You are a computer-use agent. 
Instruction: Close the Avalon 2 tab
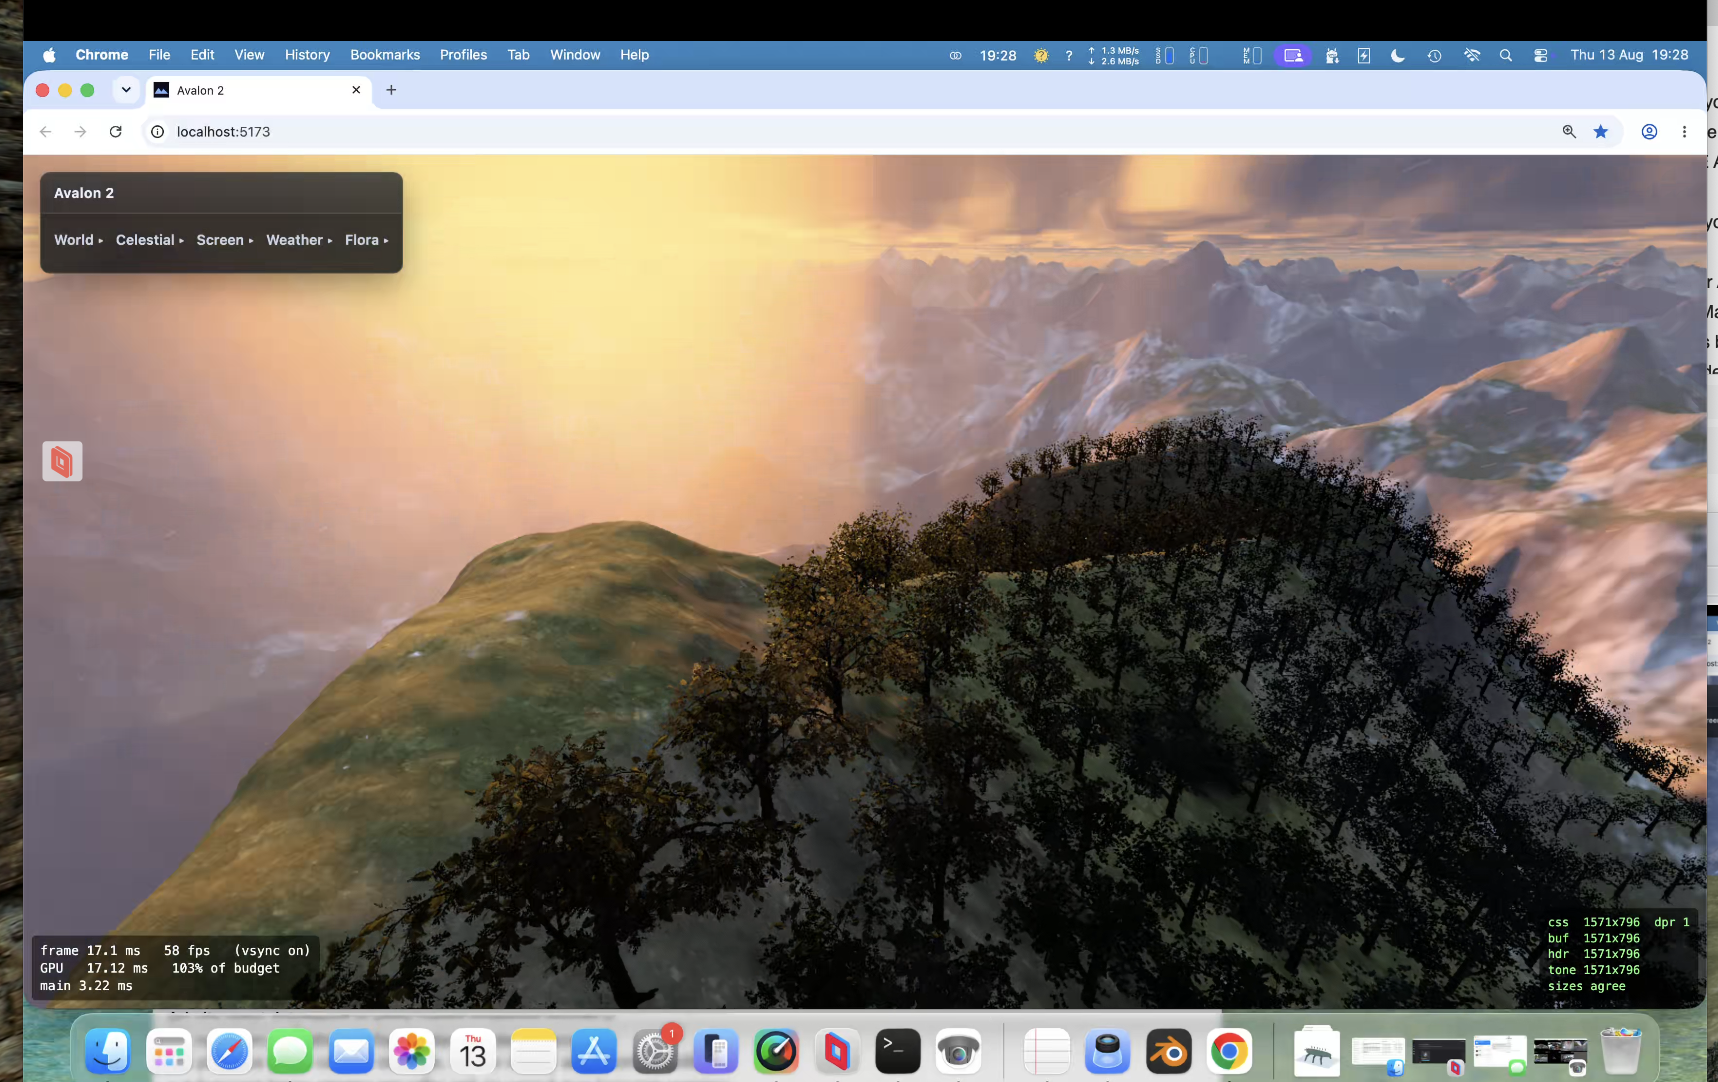point(356,90)
